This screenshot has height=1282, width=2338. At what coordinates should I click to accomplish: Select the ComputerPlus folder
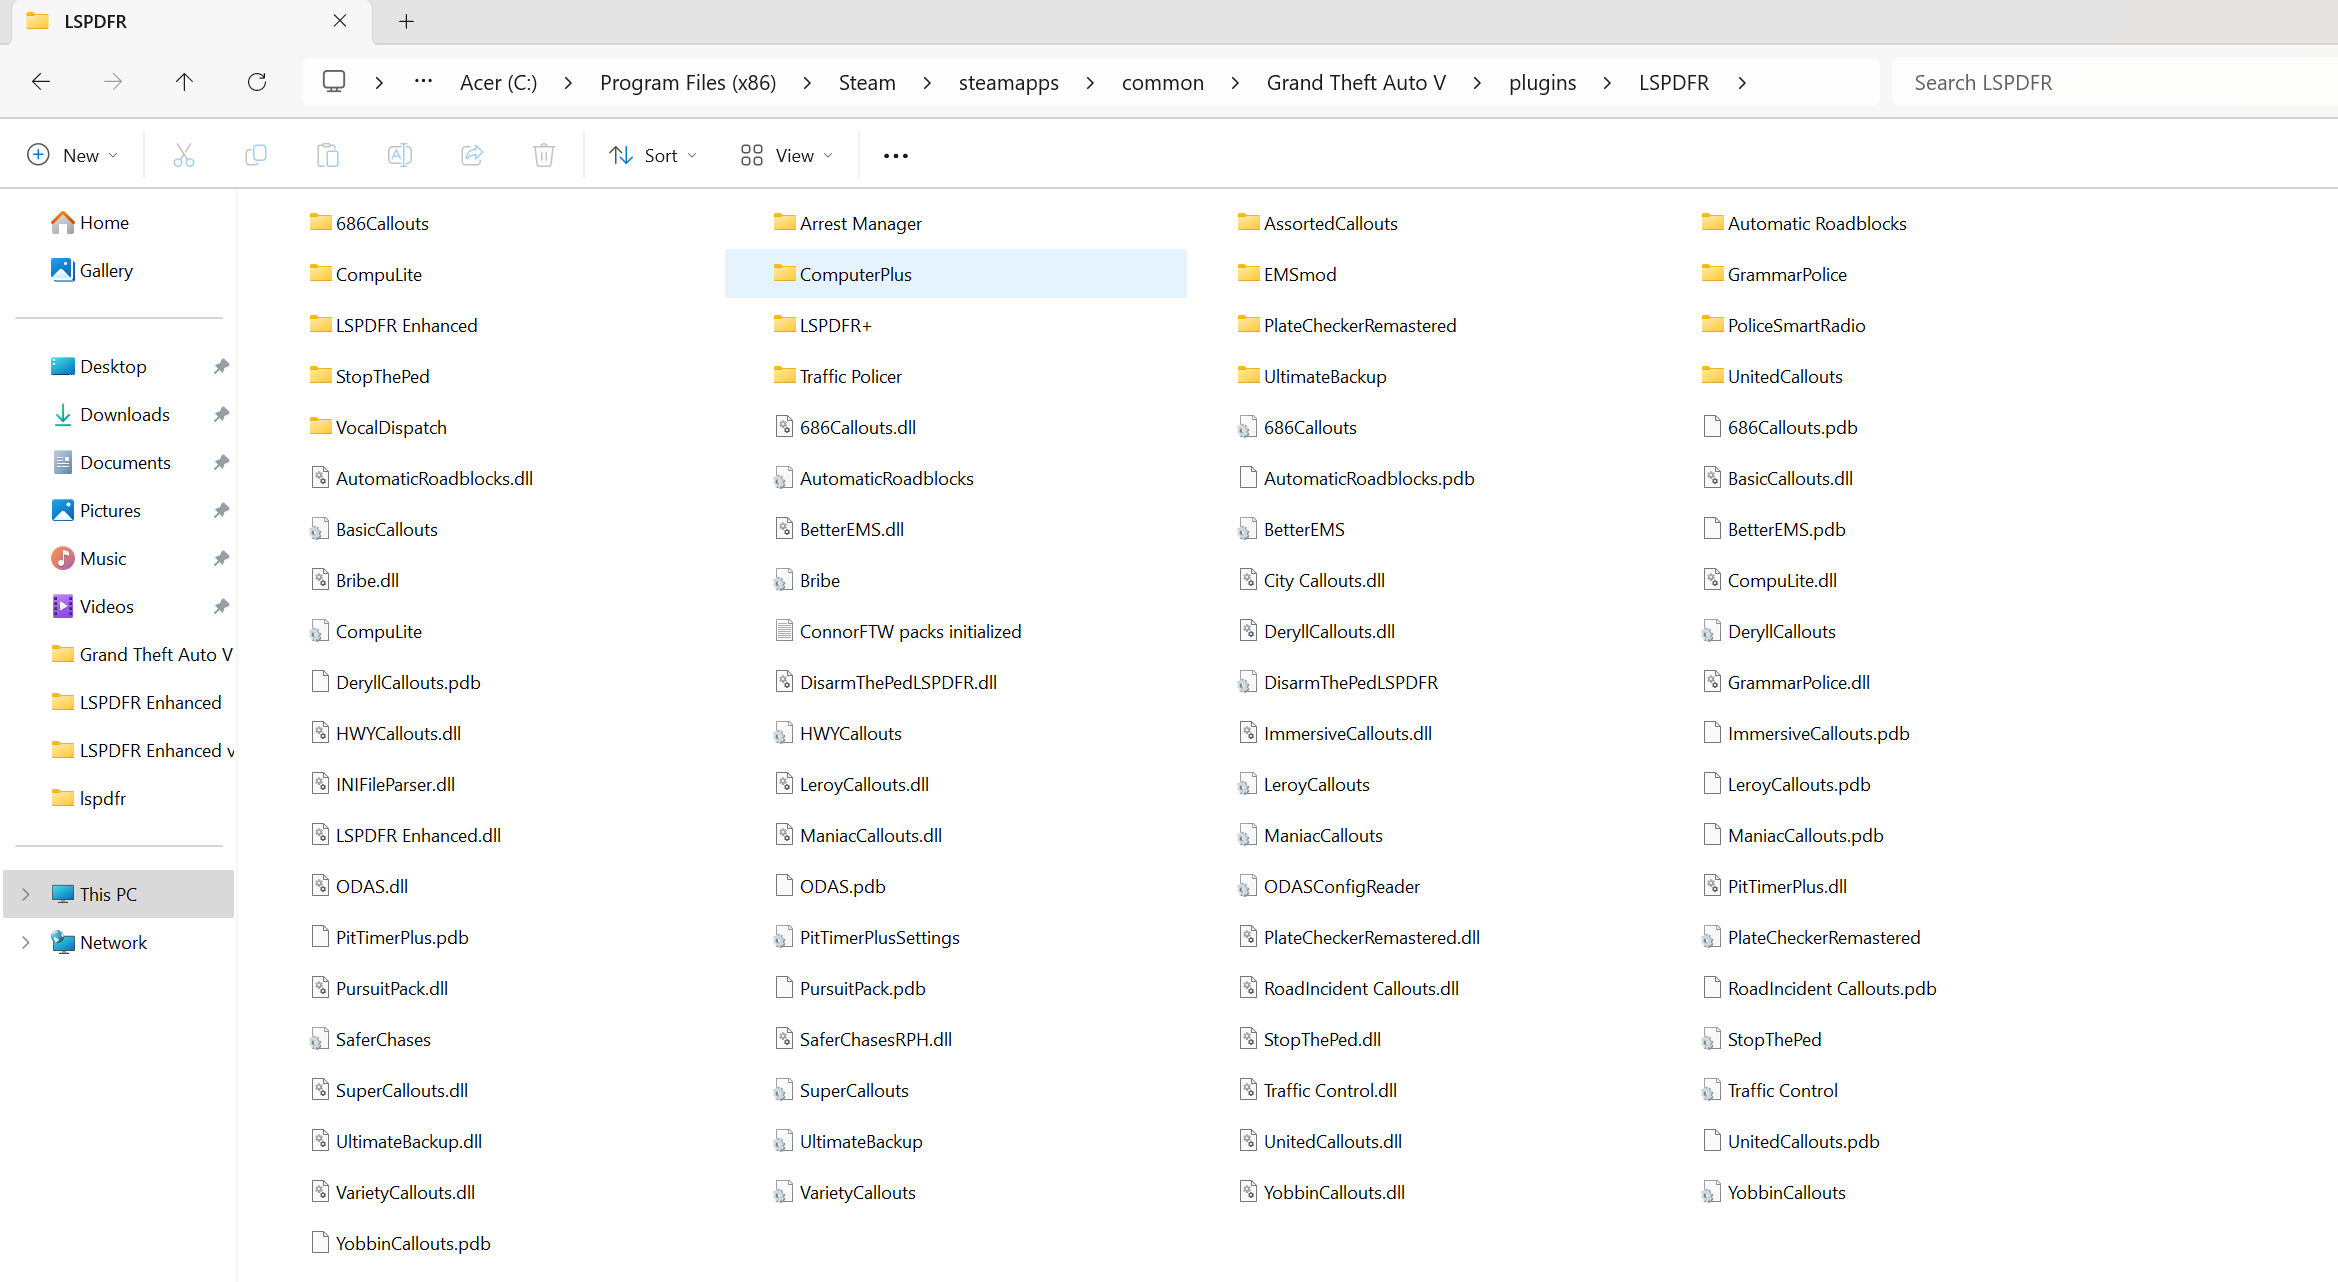coord(856,274)
